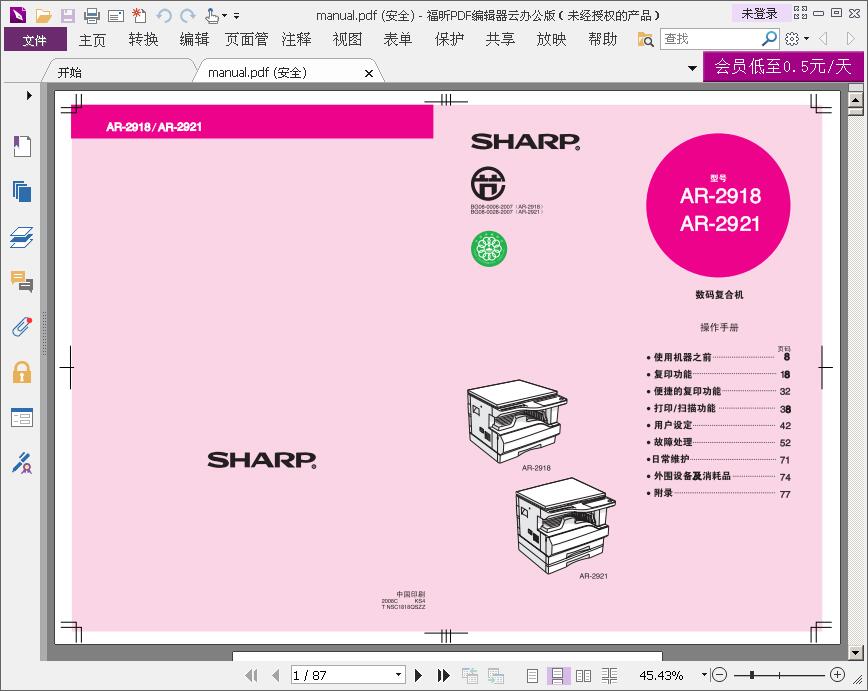Click the 未登录 login button
Viewport: 868px width, 691px height.
[x=759, y=13]
